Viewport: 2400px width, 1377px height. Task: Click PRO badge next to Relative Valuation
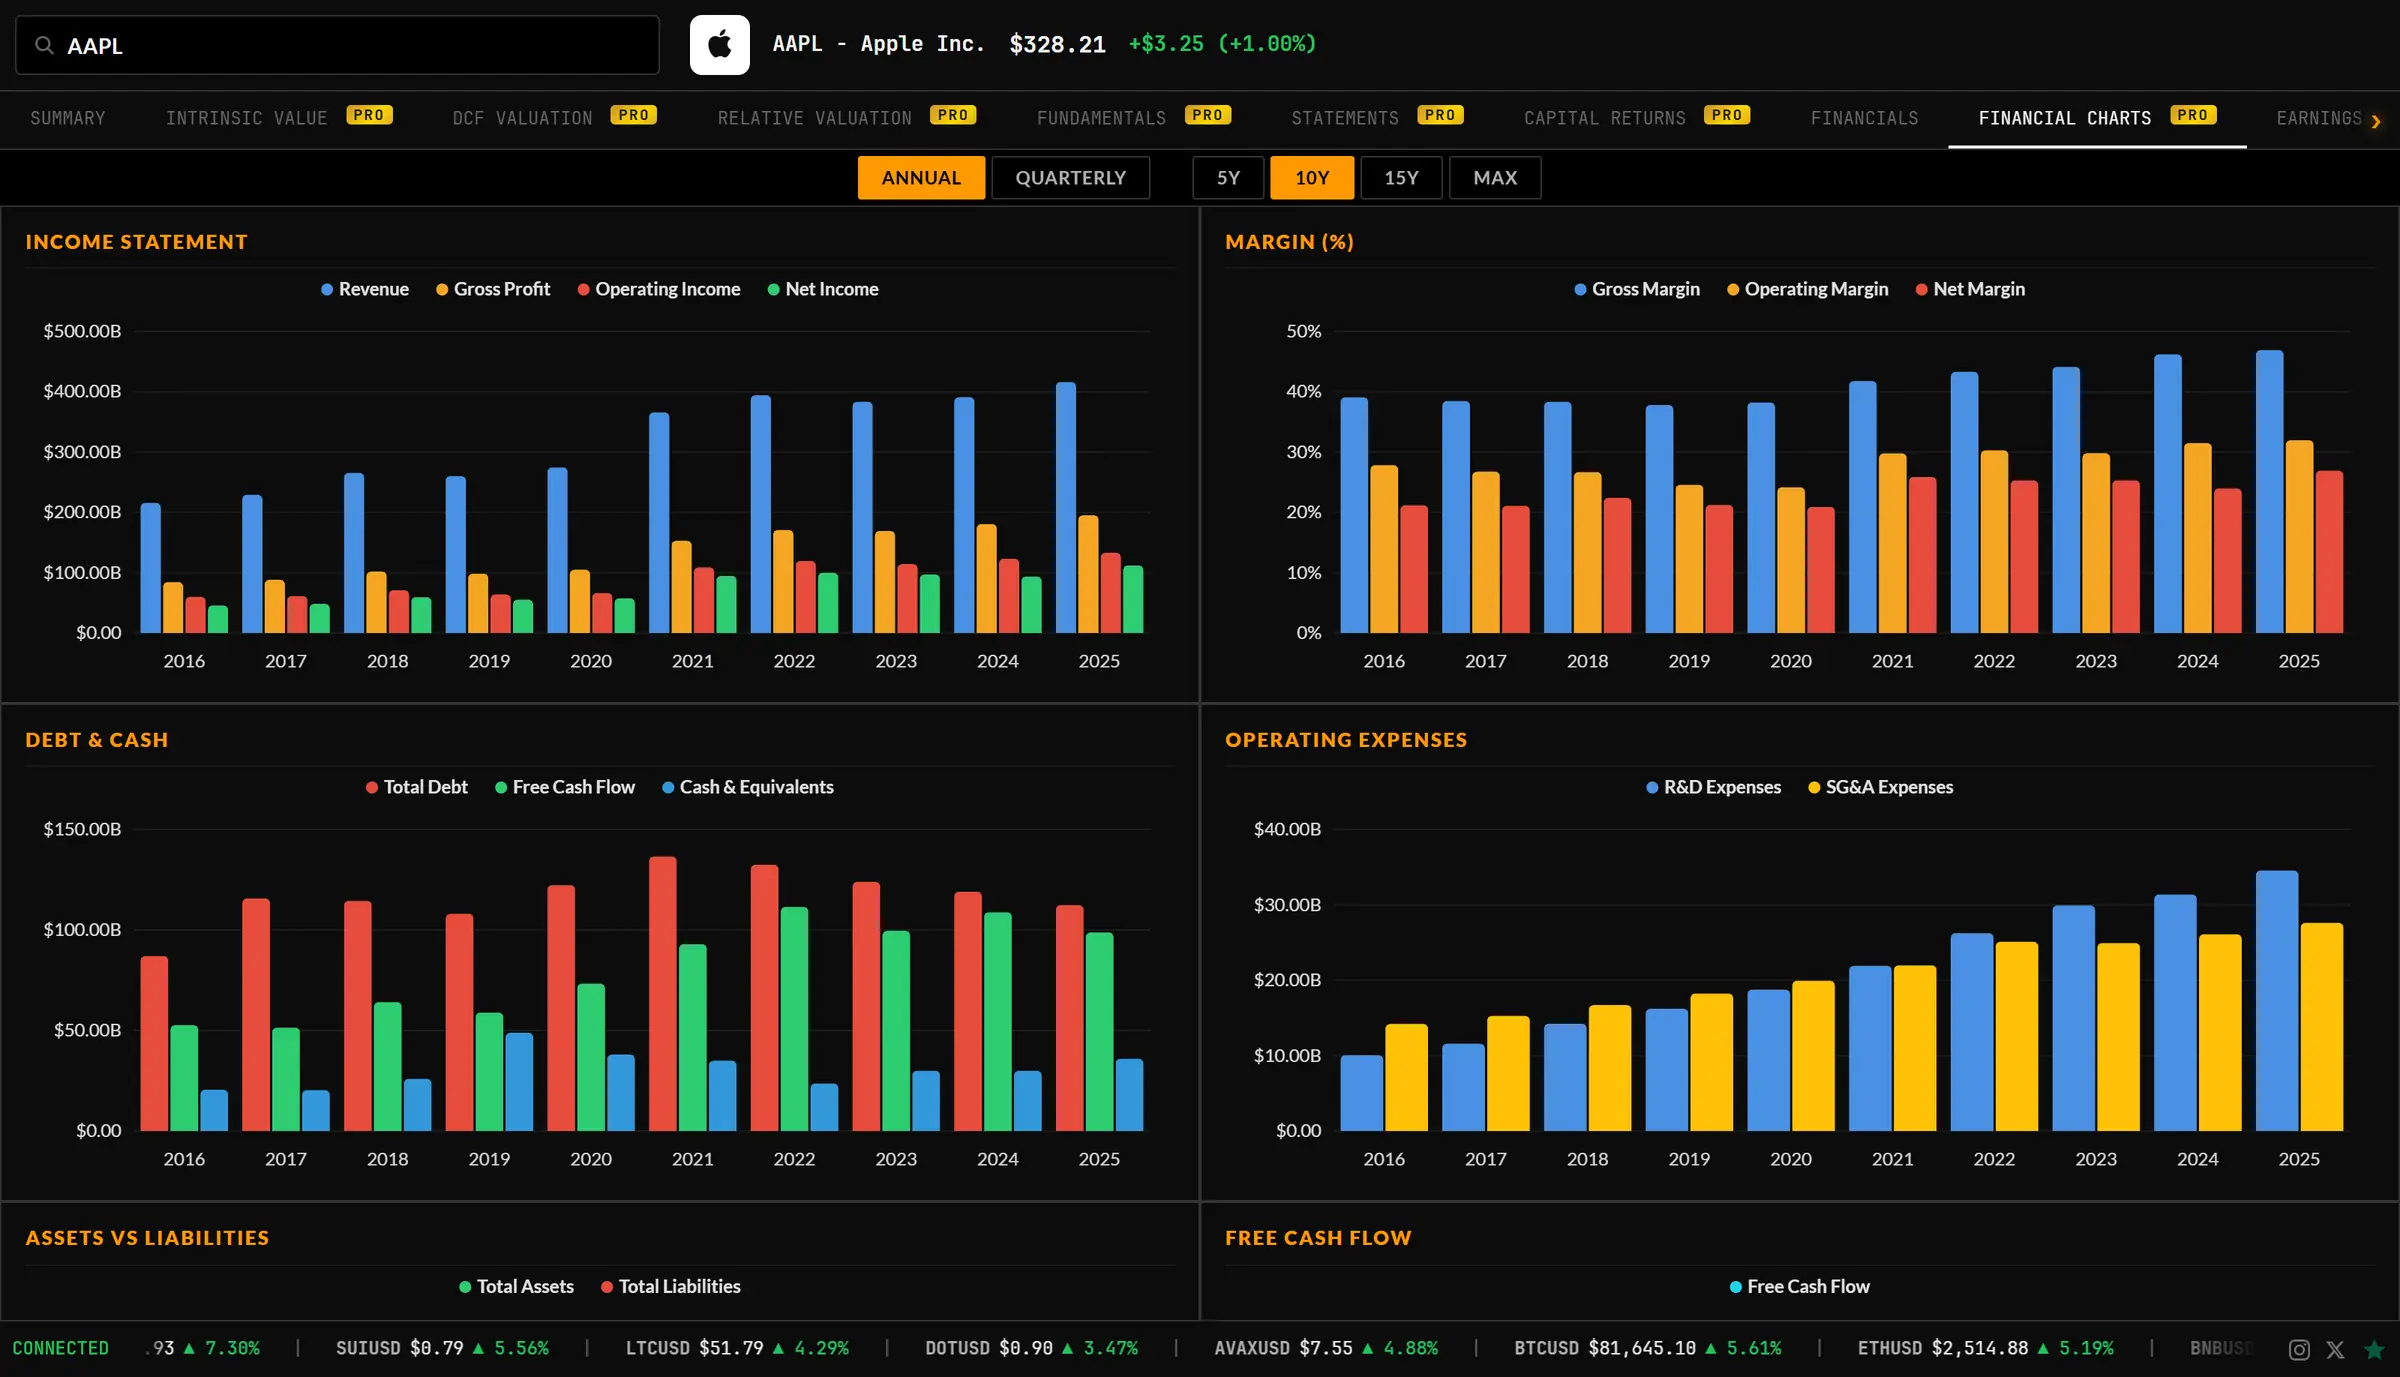953,115
